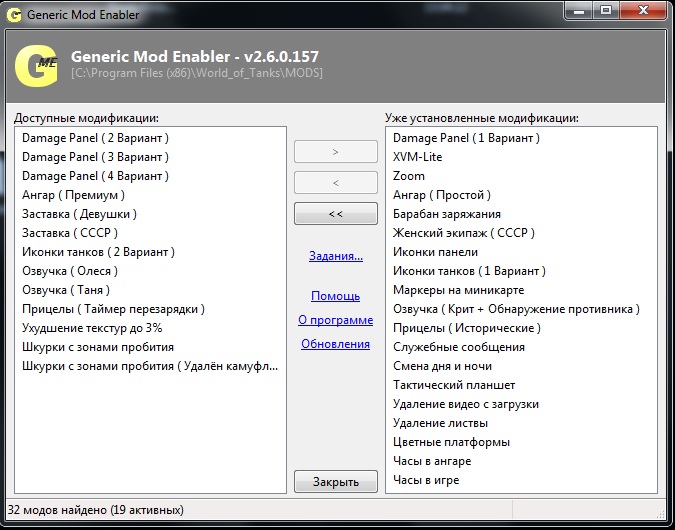Open the Задания... link
Viewport: 675px width, 530px height.
point(336,256)
